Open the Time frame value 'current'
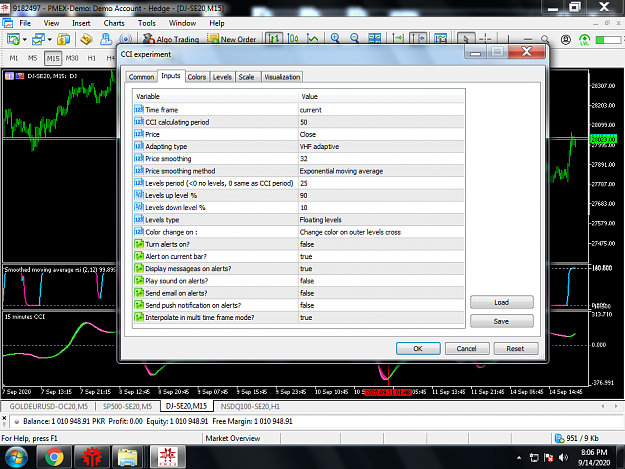 pyautogui.click(x=381, y=110)
